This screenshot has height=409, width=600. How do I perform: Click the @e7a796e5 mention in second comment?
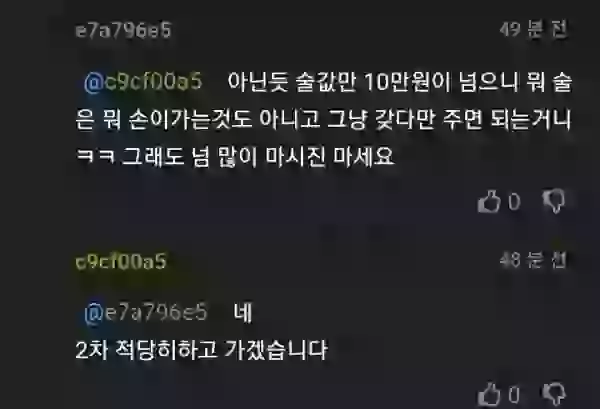145,313
